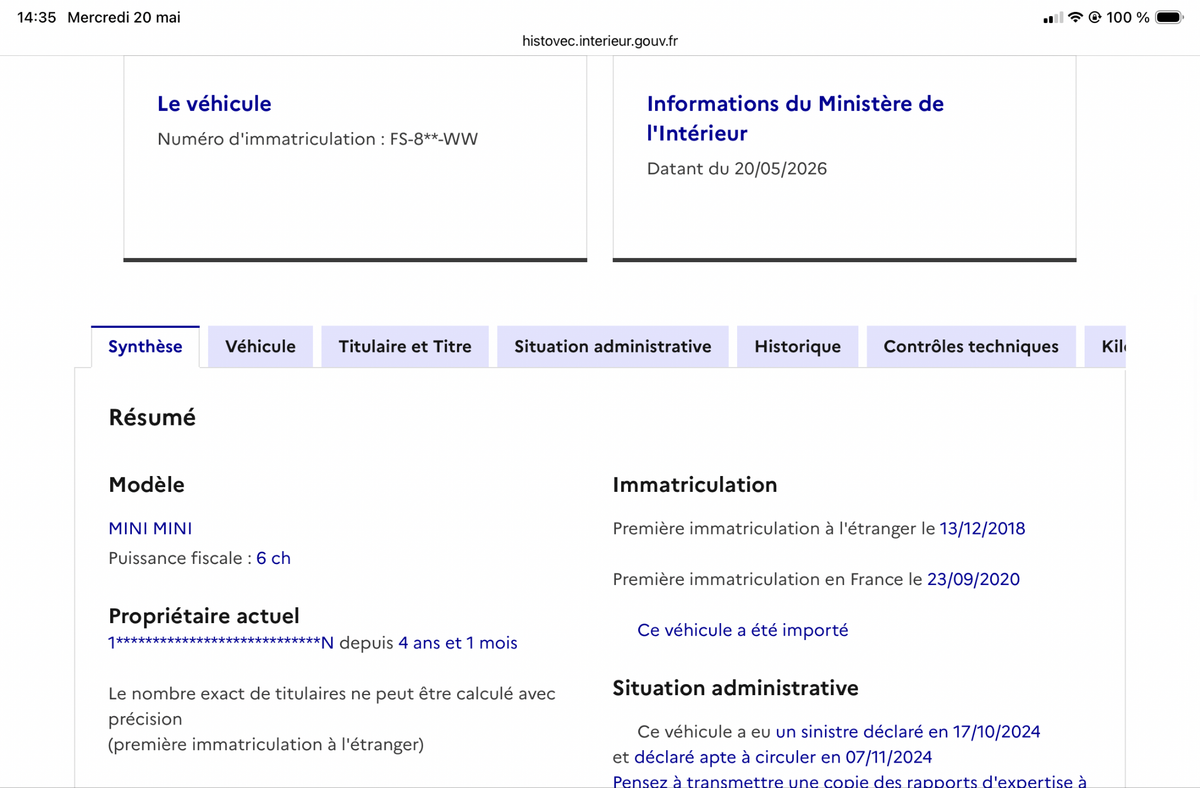Click the '4 ans et 1 mois' ownership duration

pyautogui.click(x=458, y=643)
